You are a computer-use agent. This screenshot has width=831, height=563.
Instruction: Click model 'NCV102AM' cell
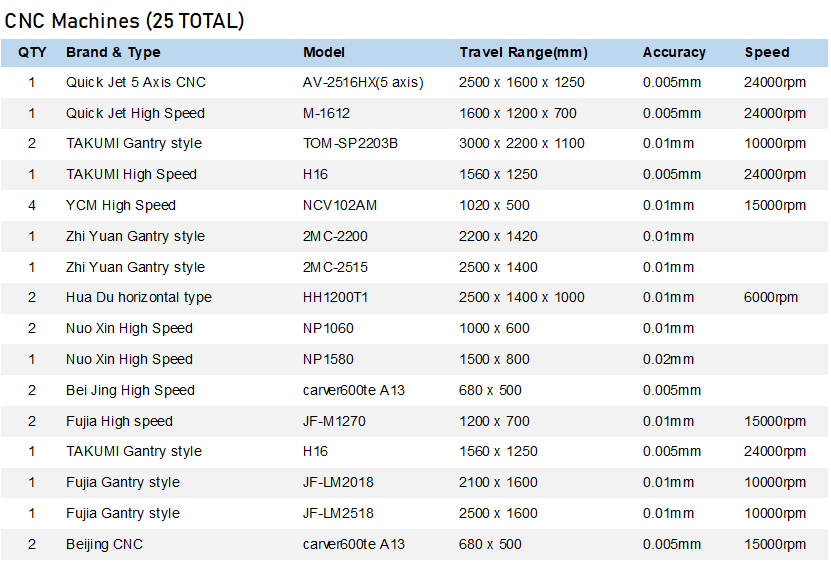[x=340, y=205]
